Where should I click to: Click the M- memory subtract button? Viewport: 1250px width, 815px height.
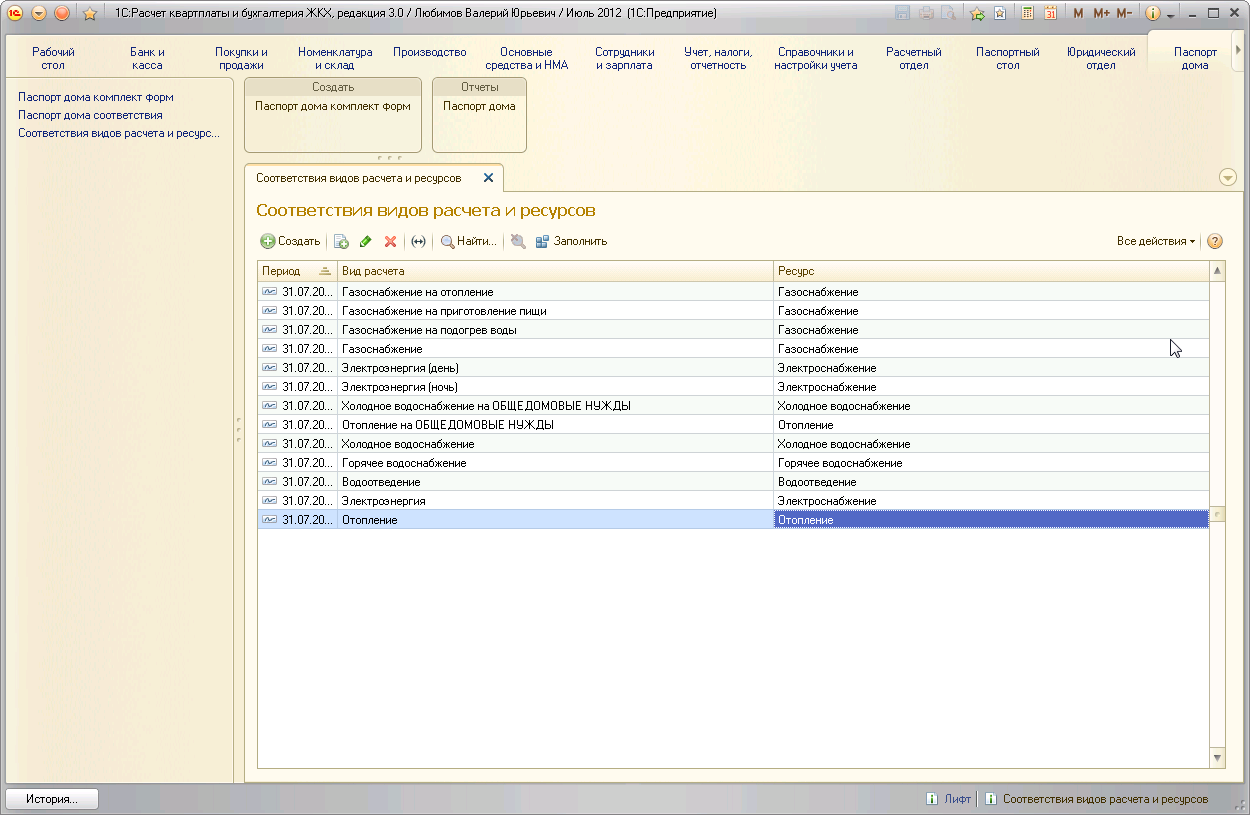pos(1124,13)
